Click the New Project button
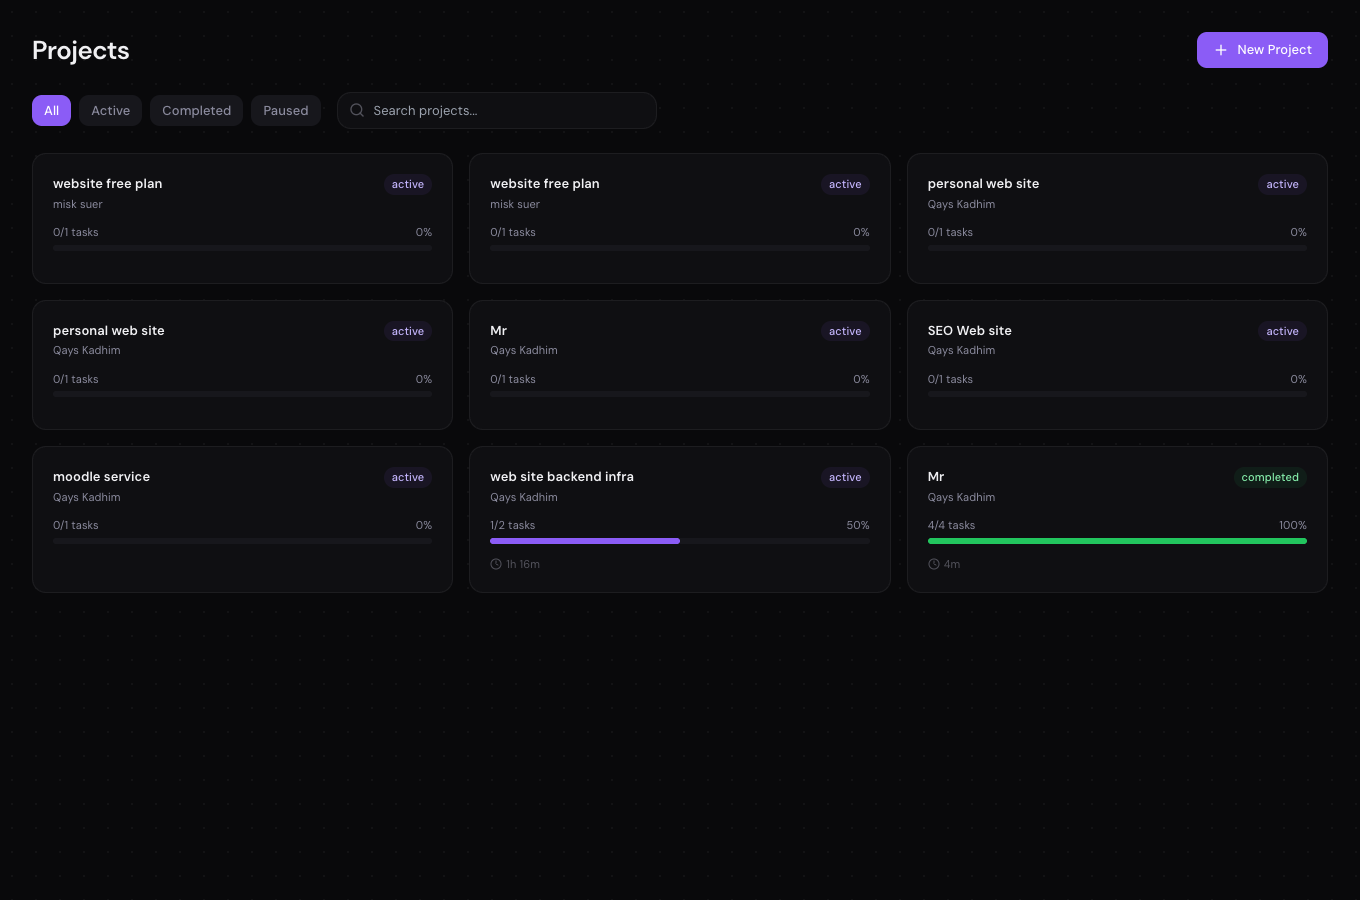Image resolution: width=1360 pixels, height=900 pixels. 1262,49
